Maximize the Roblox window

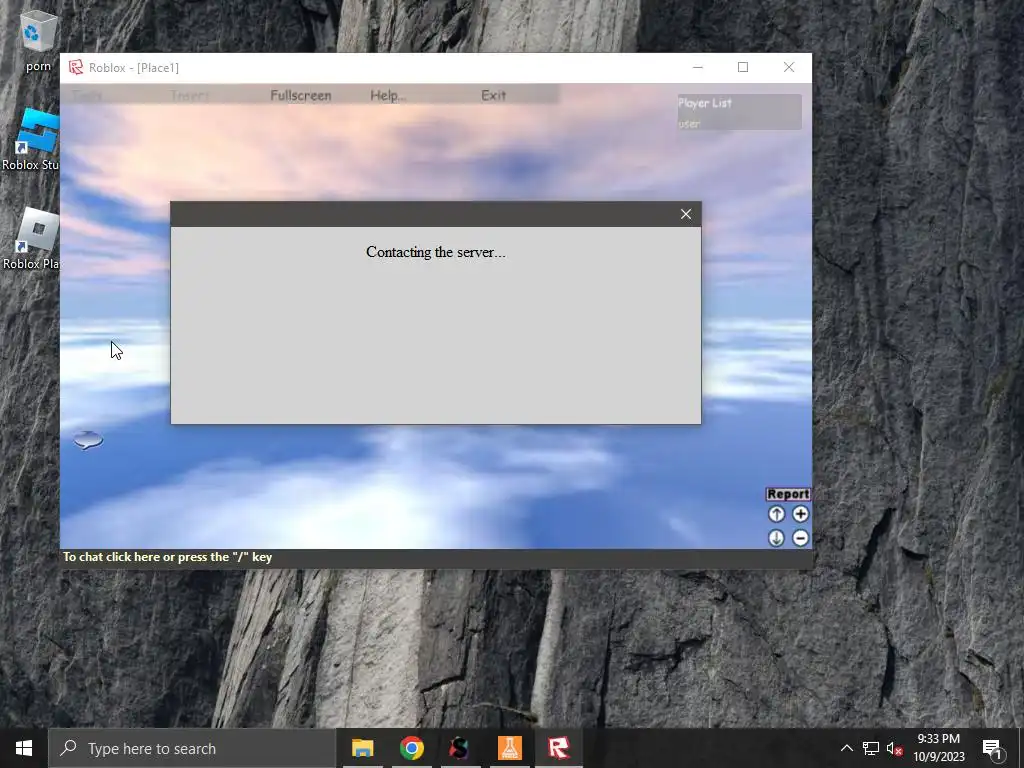[743, 67]
